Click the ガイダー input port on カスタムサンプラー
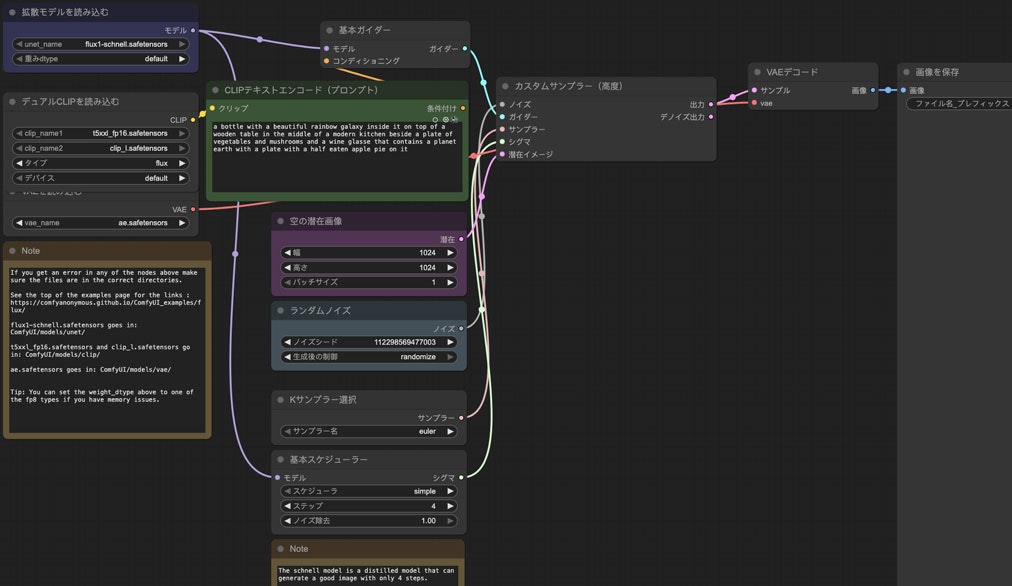This screenshot has width=1012, height=586. 503,117
